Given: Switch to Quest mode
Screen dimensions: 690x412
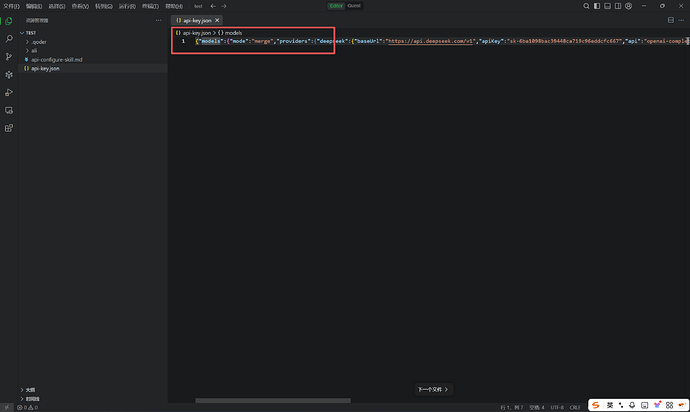Looking at the screenshot, I should pos(353,6).
